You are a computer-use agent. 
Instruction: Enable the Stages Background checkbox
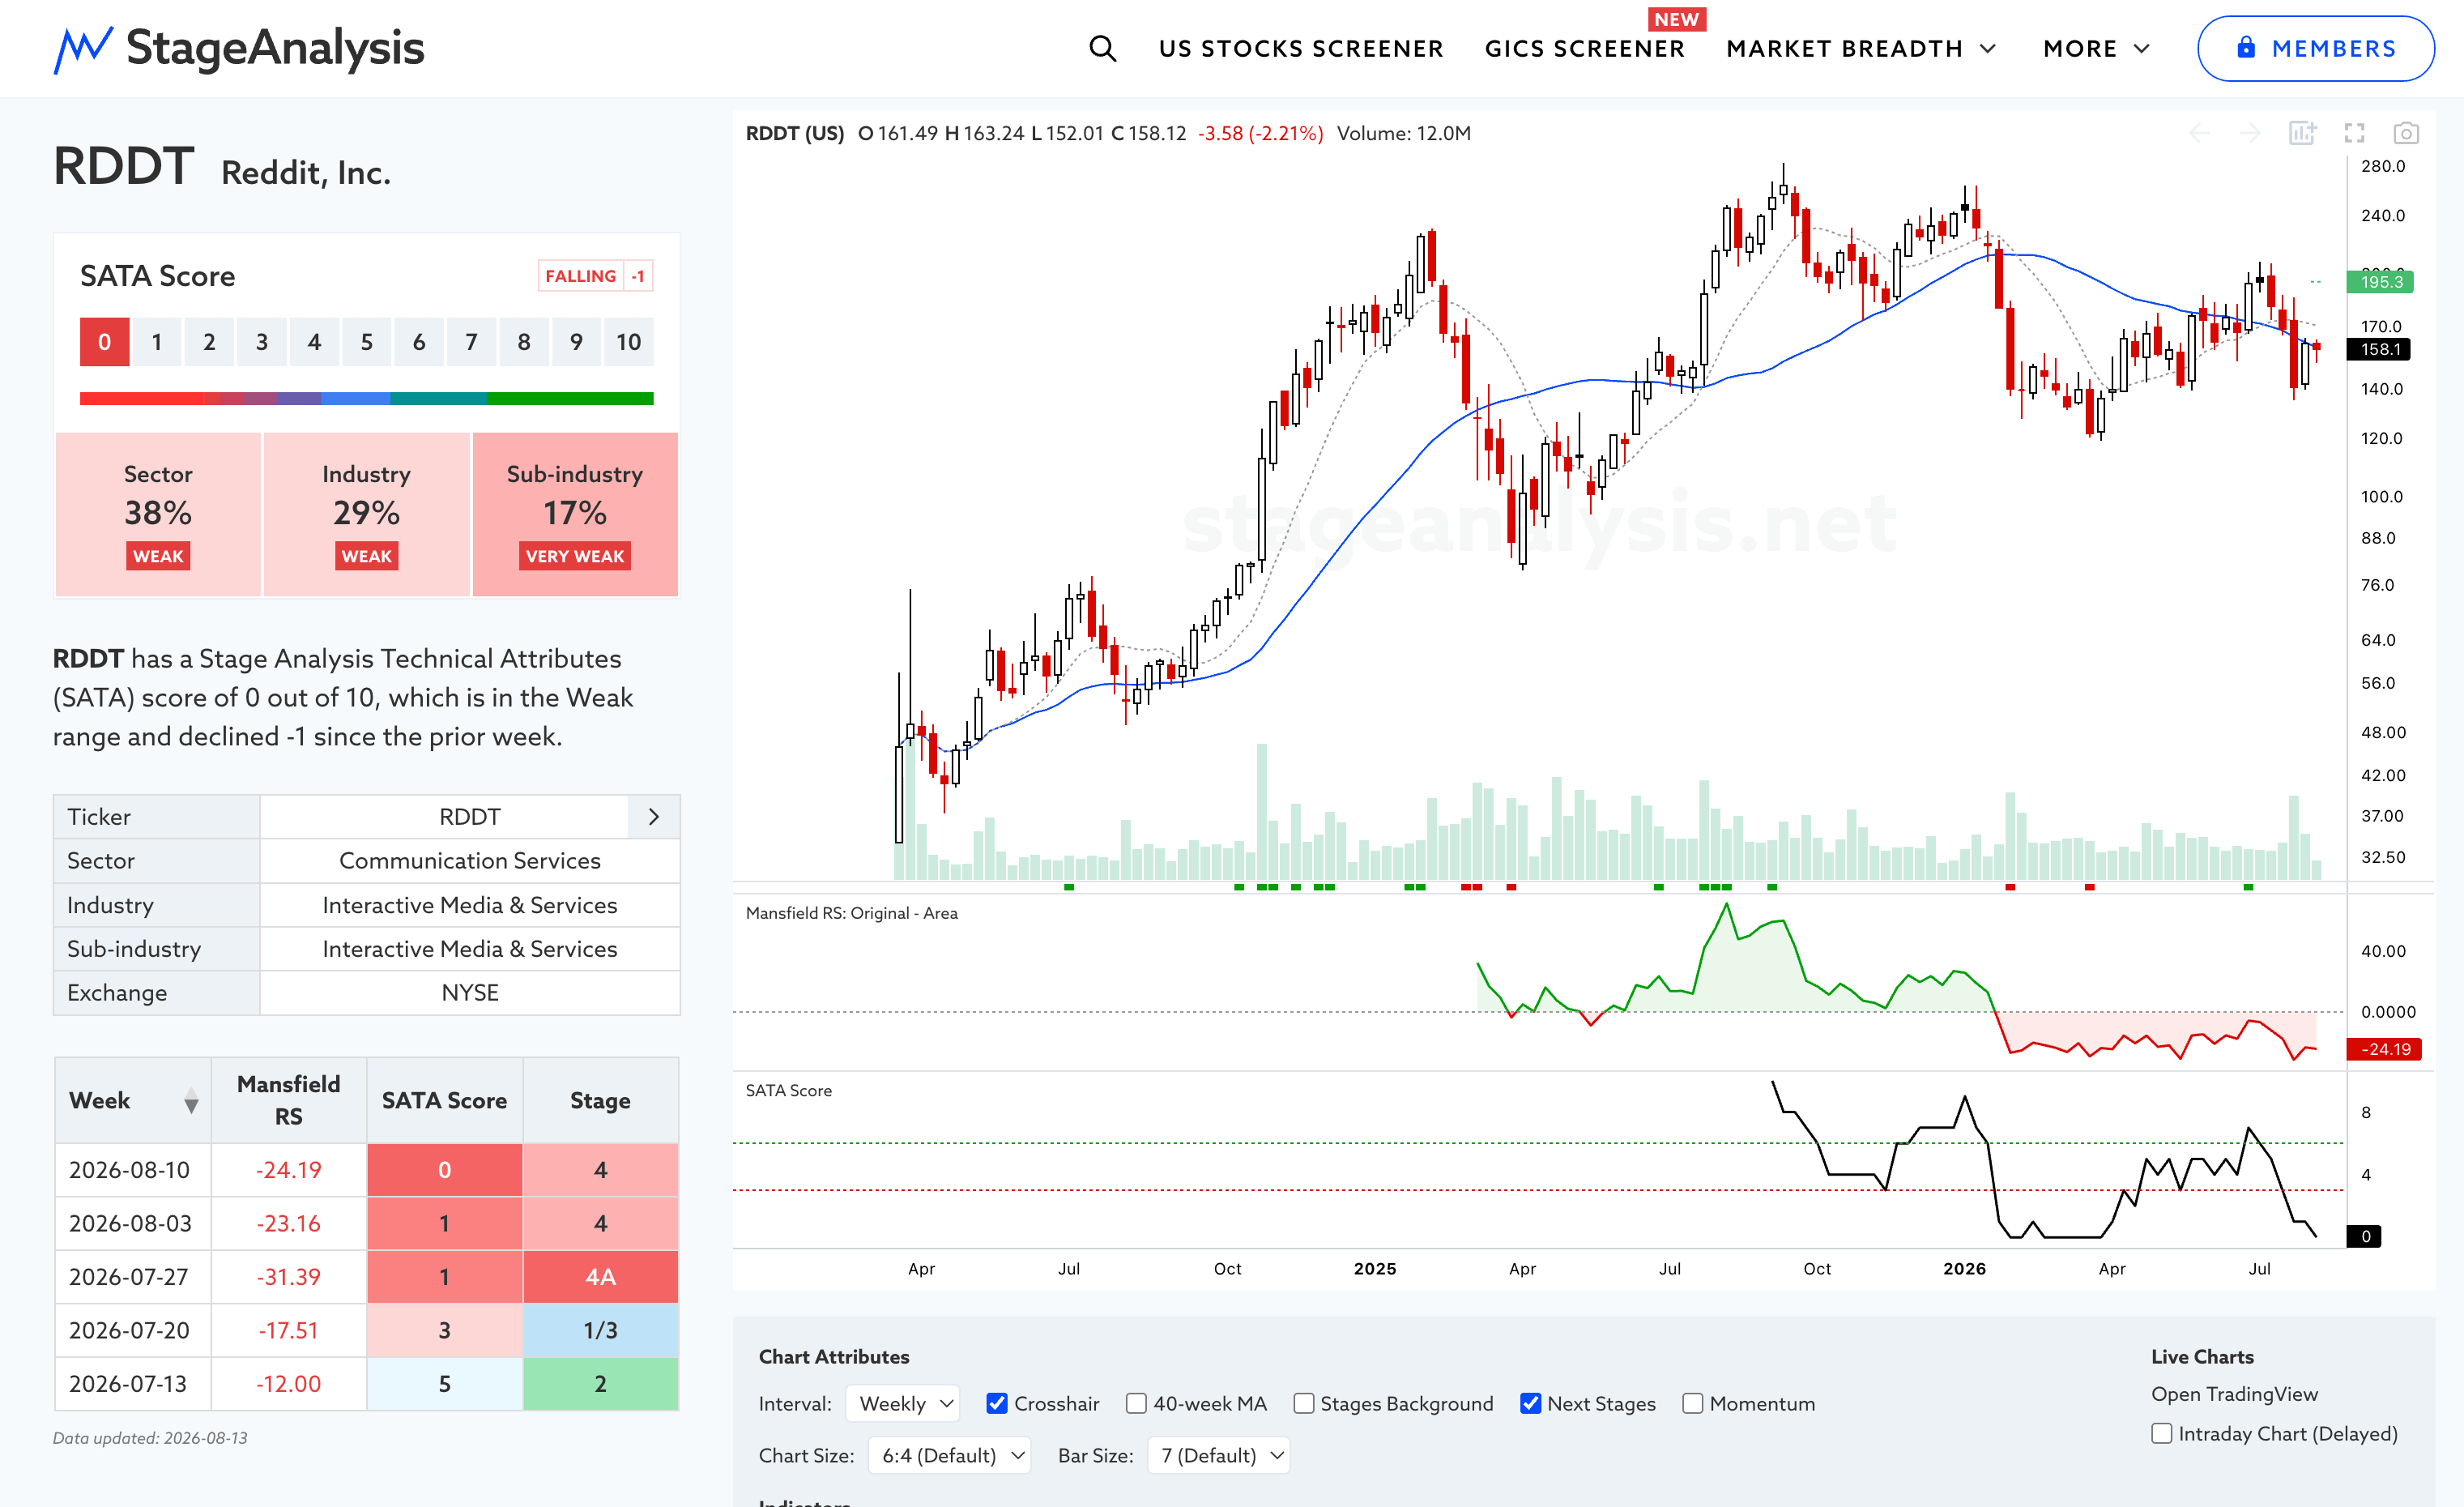[x=1303, y=1403]
